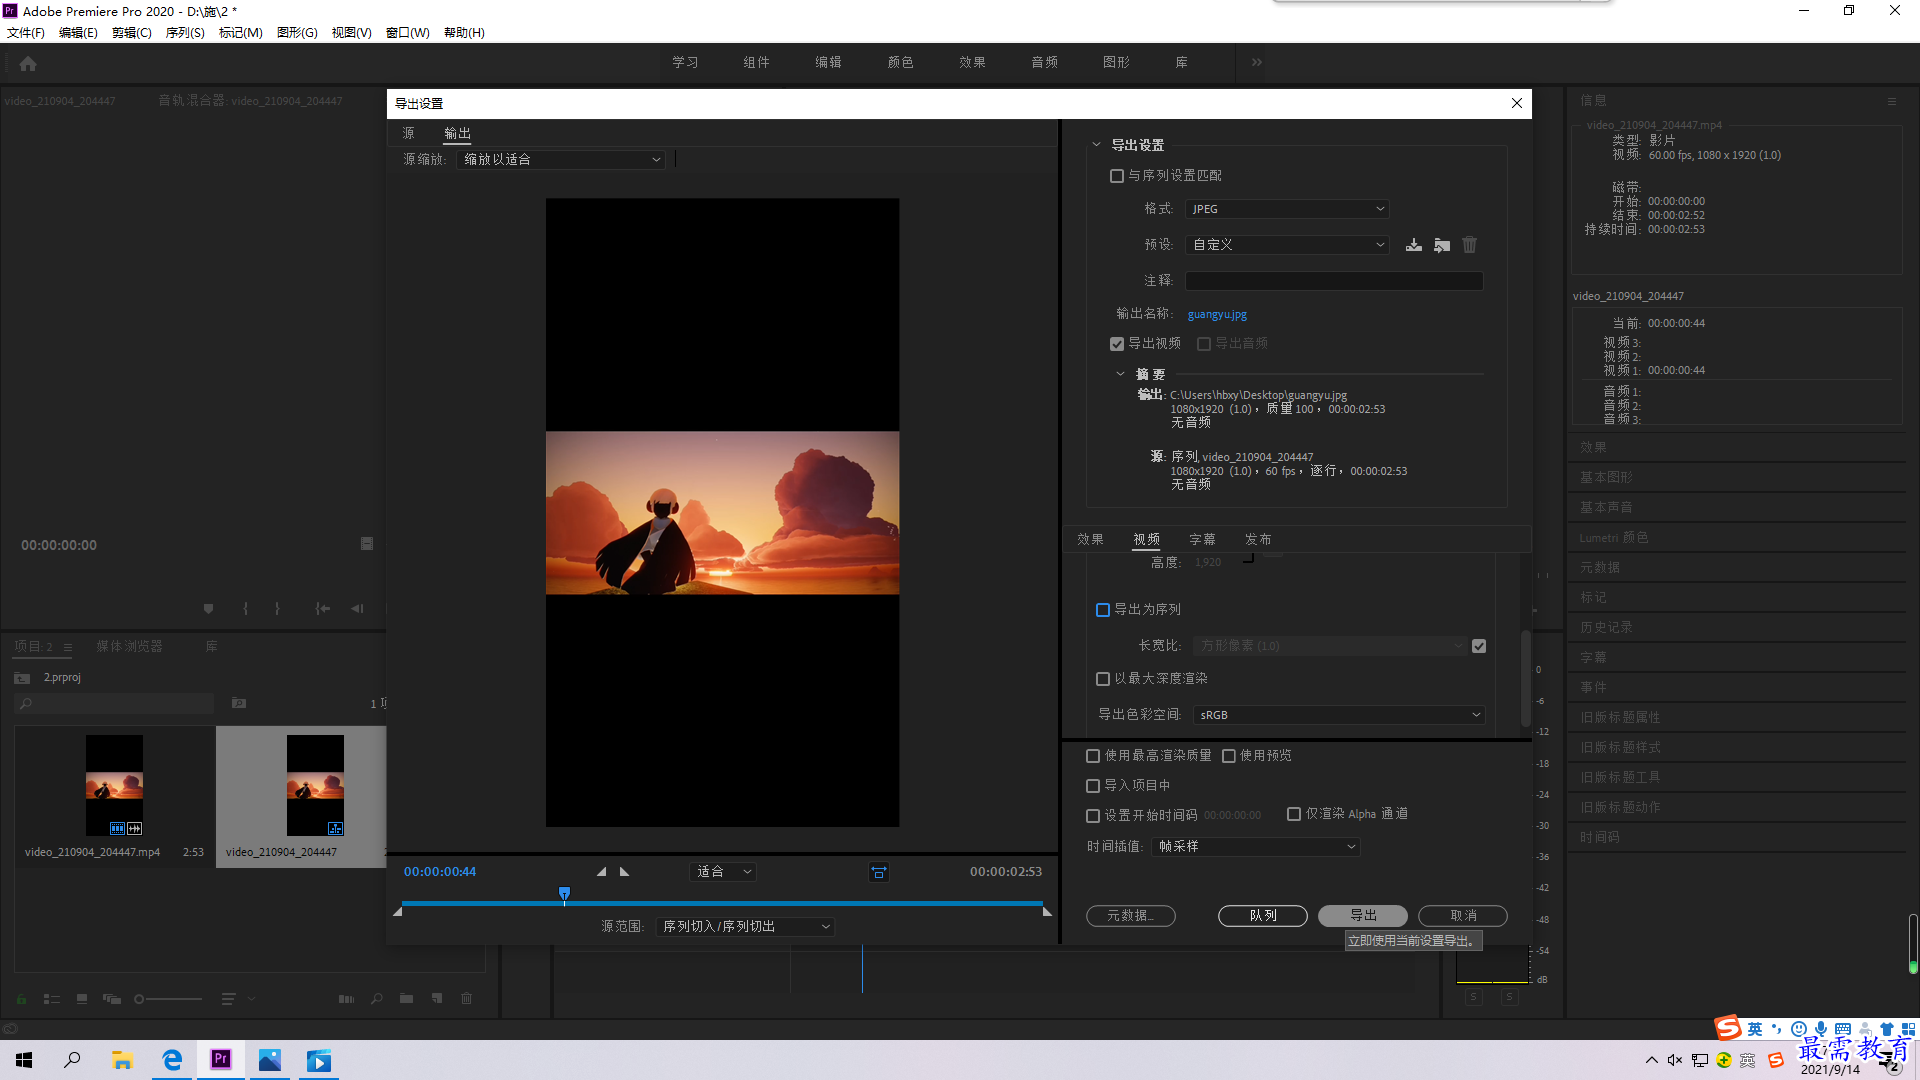1920x1080 pixels.
Task: Click the export preview playhead marker
Action: [x=564, y=893]
